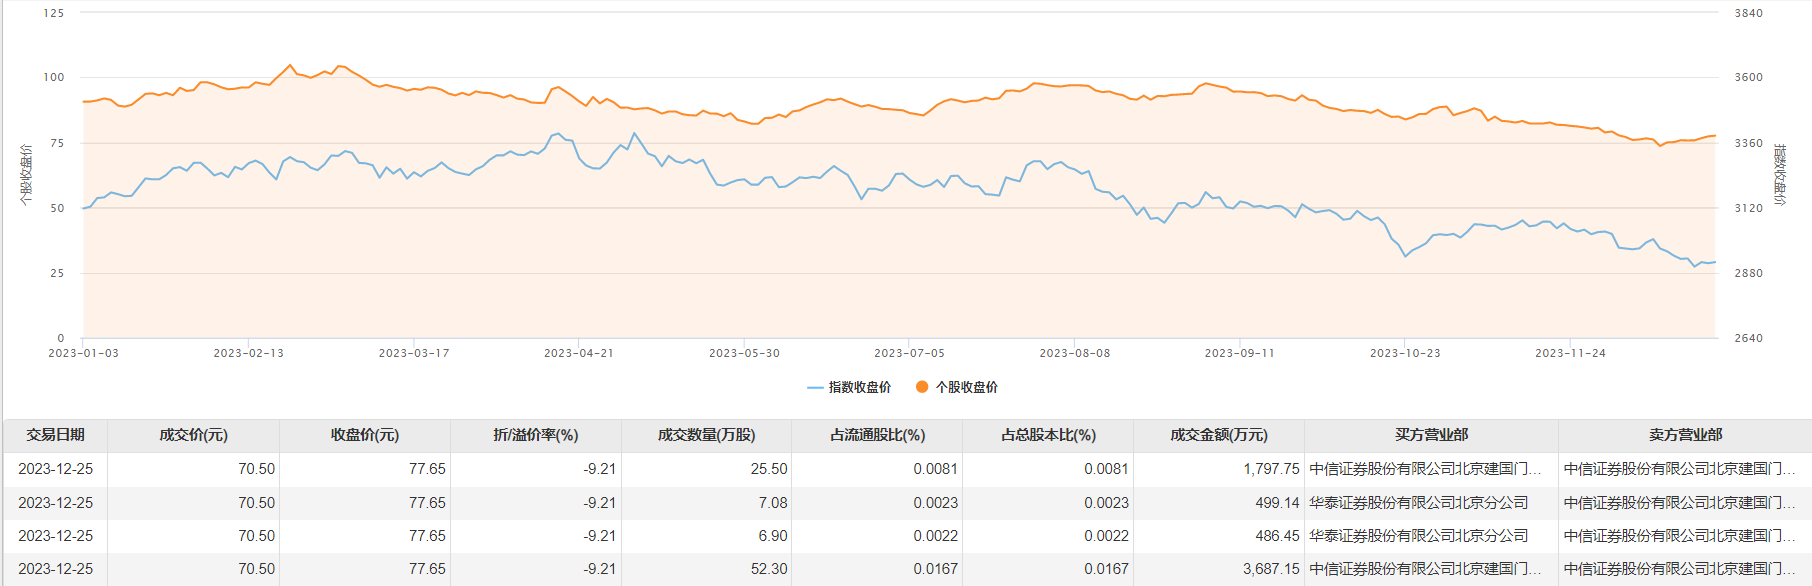Sort by the 成交金额(万元) column header
Screen dimensions: 1812x586
point(1219,435)
